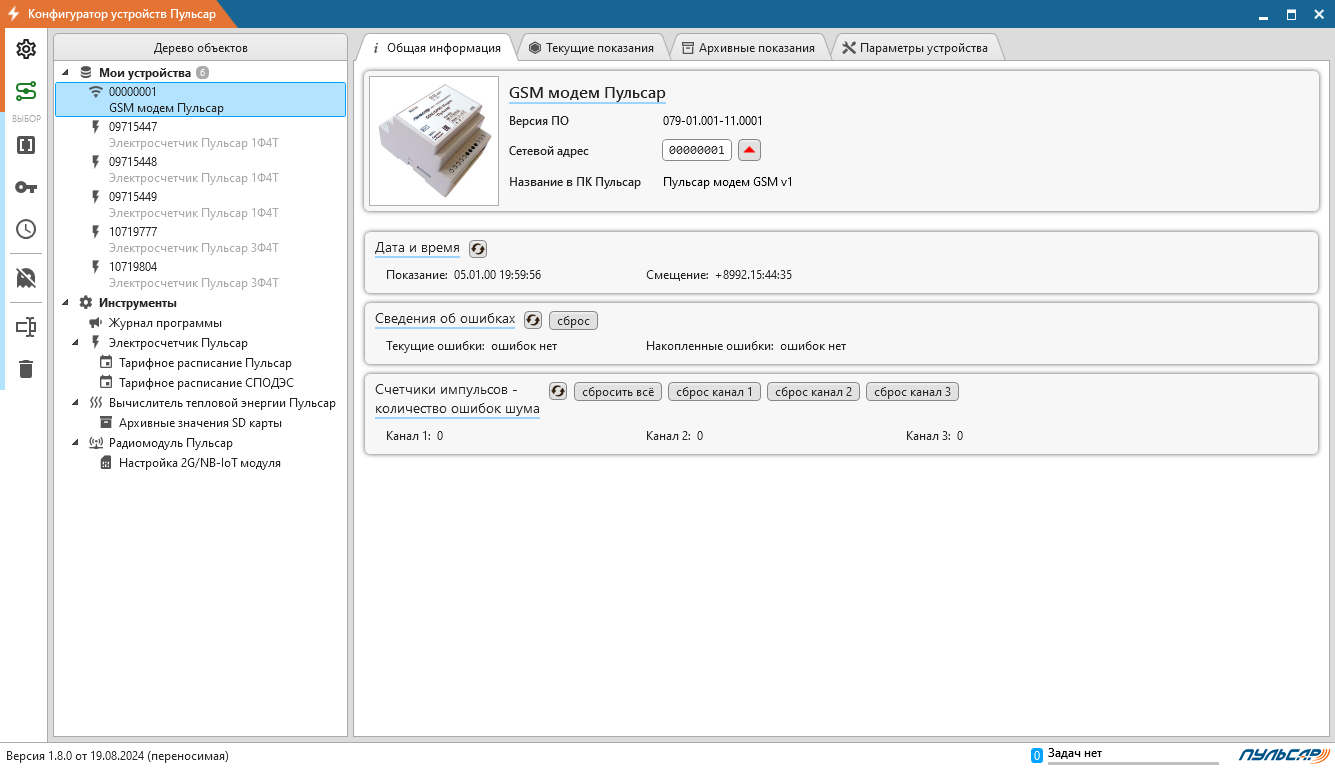The width and height of the screenshot is (1335, 768).
Task: Collapse the Радиомодуль Пульсар node
Action: coord(76,443)
